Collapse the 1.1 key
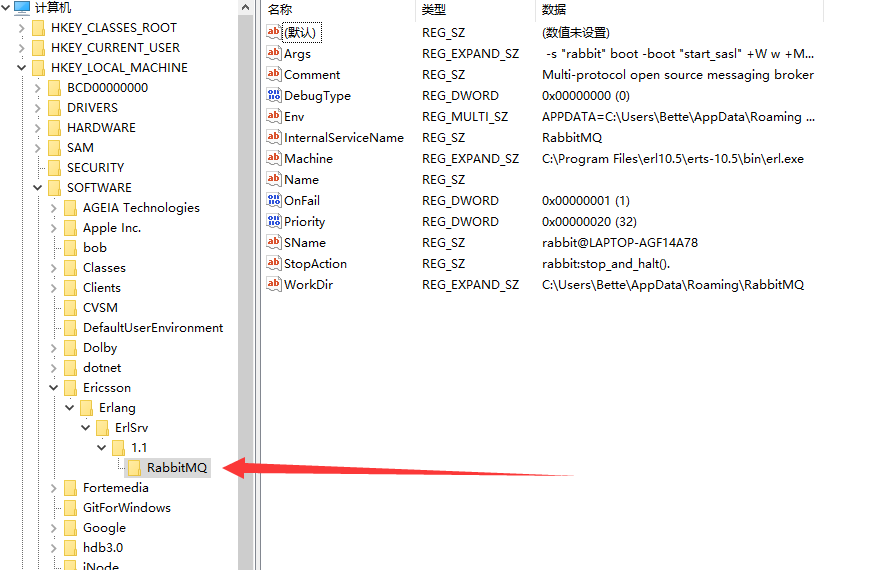Viewport: 884px width, 570px height. click(x=101, y=447)
